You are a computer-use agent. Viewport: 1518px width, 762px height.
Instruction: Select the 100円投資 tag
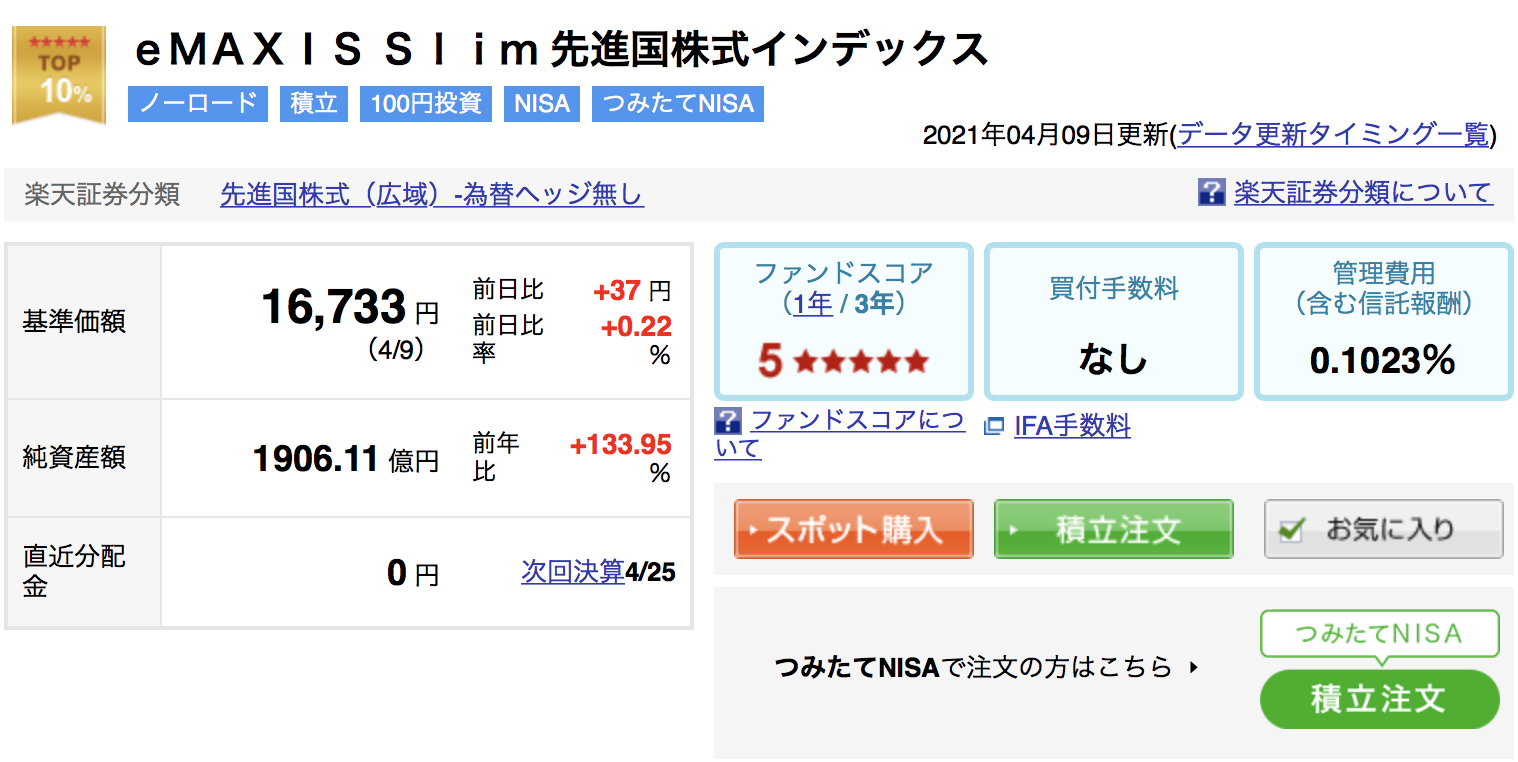[x=426, y=104]
